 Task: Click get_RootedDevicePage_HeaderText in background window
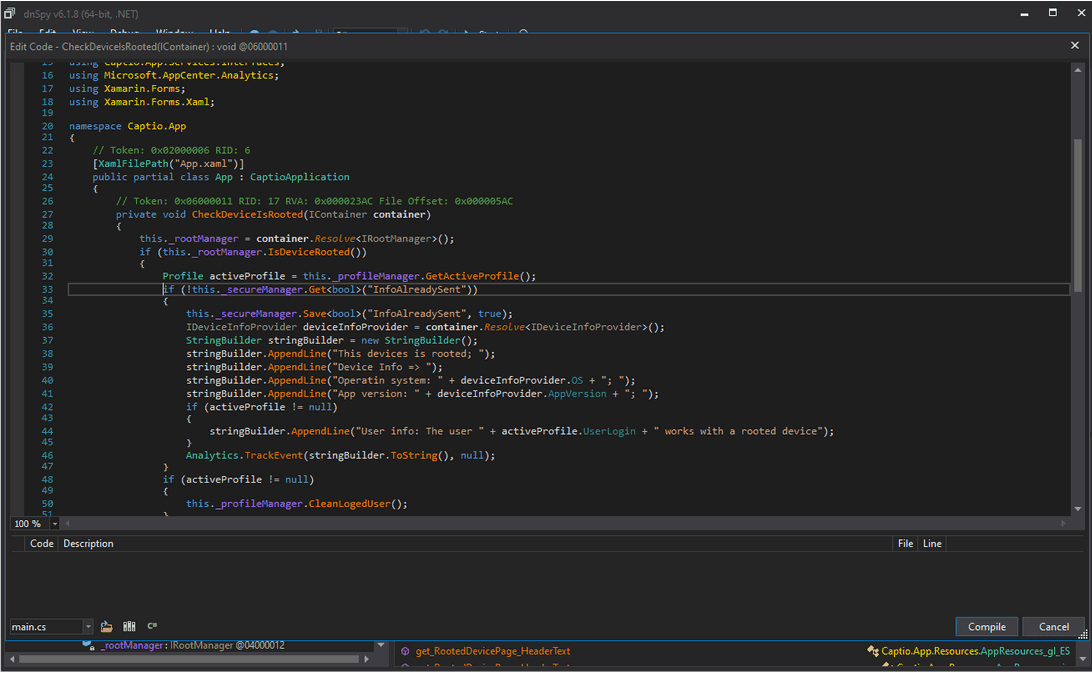coord(492,652)
